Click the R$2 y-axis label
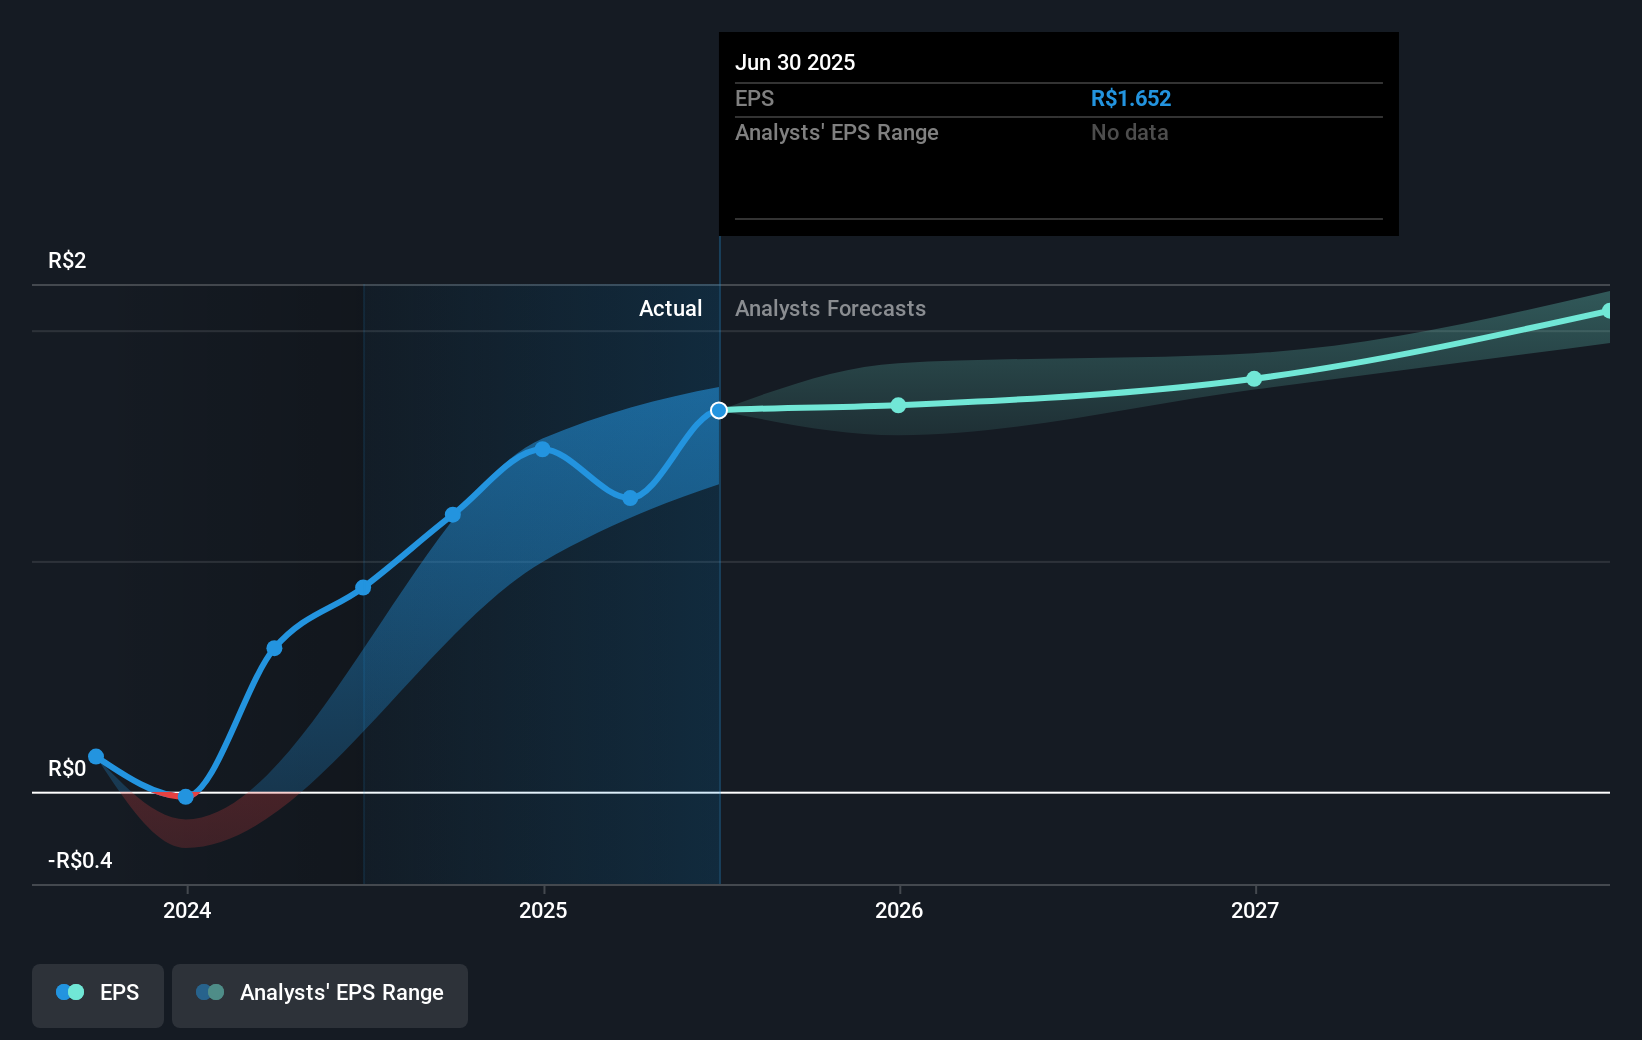 coord(67,261)
